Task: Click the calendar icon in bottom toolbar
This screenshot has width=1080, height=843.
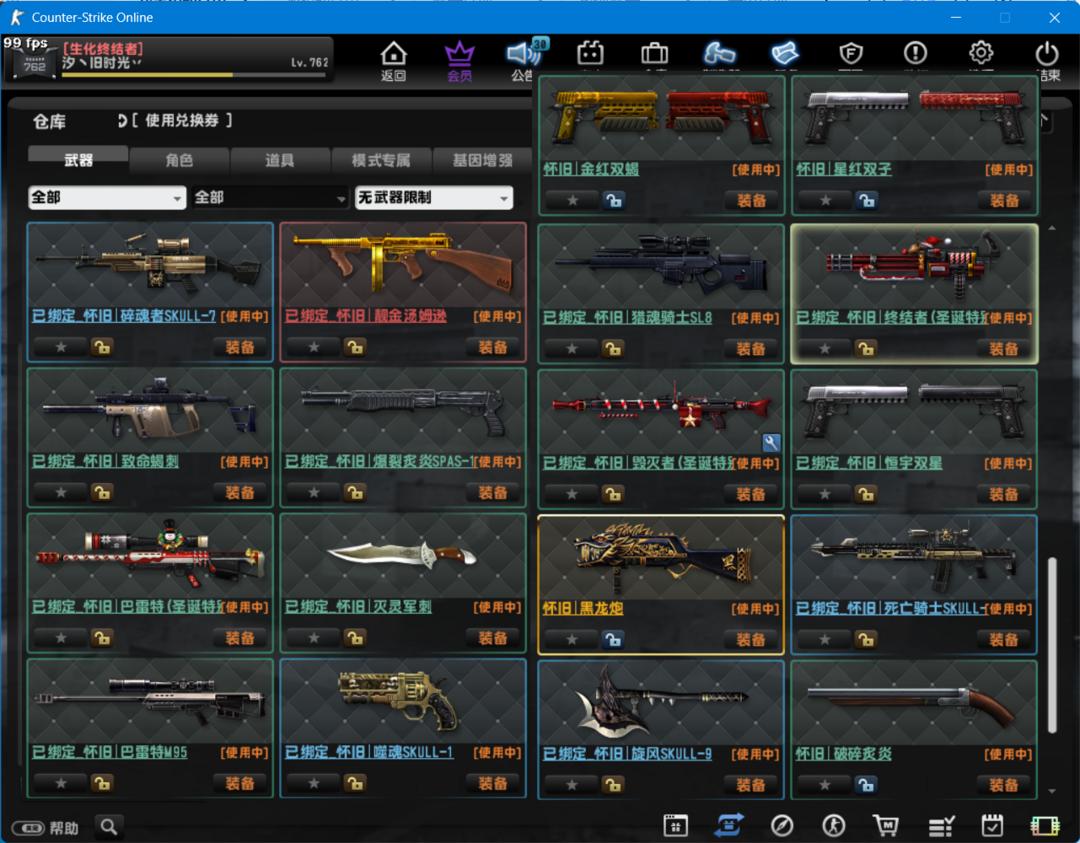Action: [675, 825]
